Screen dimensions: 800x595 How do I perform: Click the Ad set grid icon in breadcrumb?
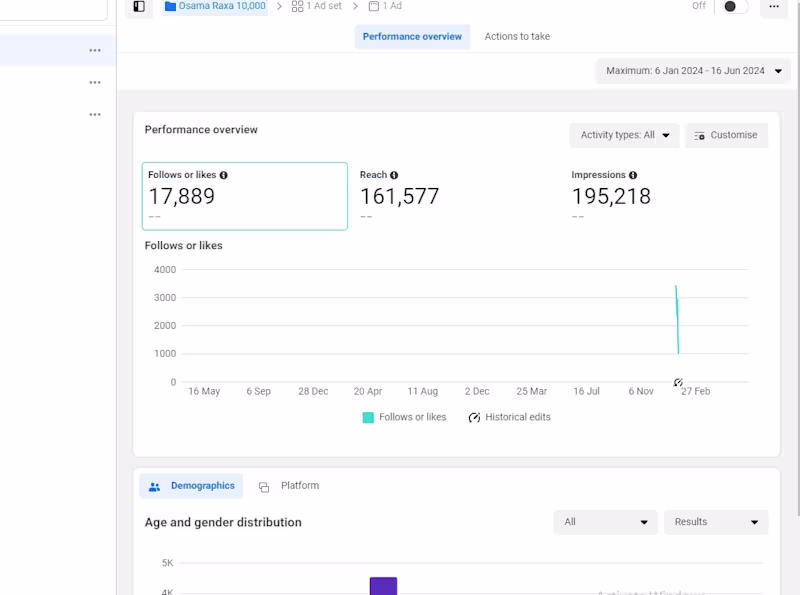pyautogui.click(x=295, y=6)
